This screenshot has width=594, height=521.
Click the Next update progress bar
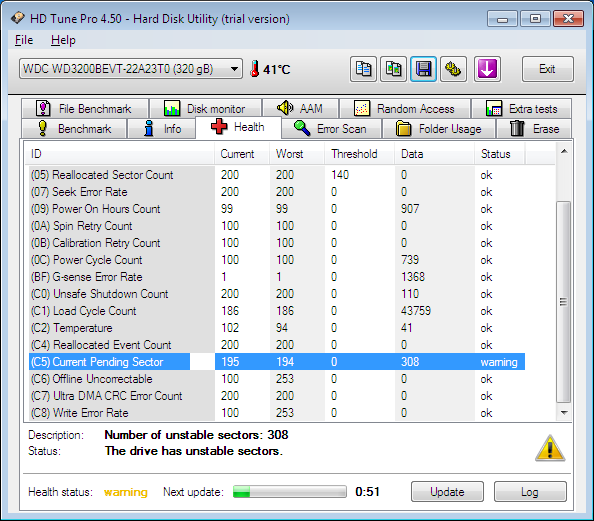(x=289, y=492)
